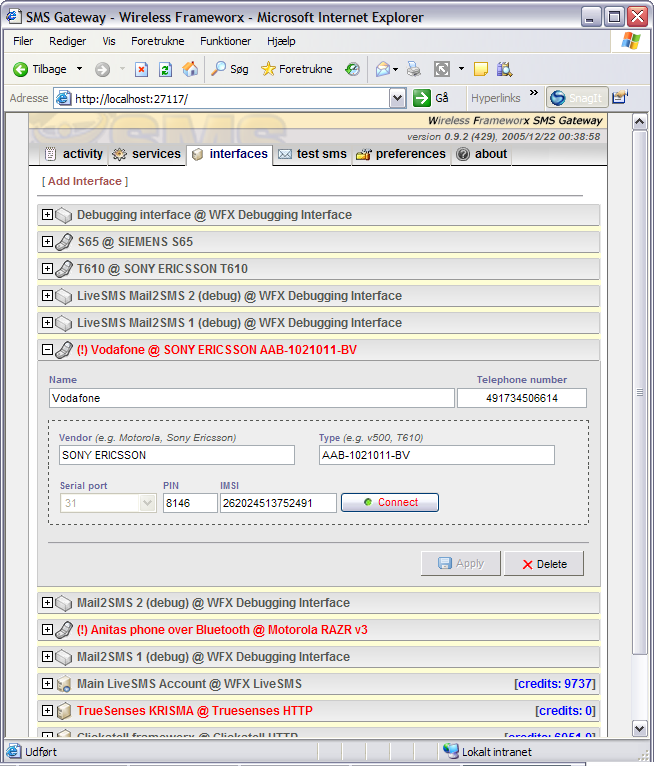Switch to the activity tab

[x=73, y=154]
